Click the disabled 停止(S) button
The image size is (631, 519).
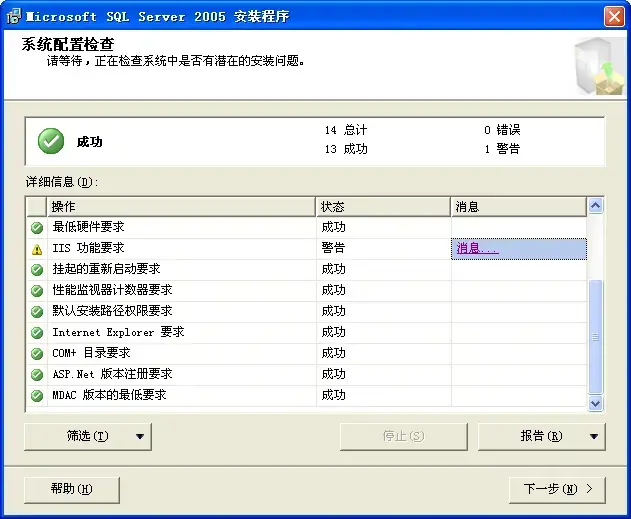[404, 436]
